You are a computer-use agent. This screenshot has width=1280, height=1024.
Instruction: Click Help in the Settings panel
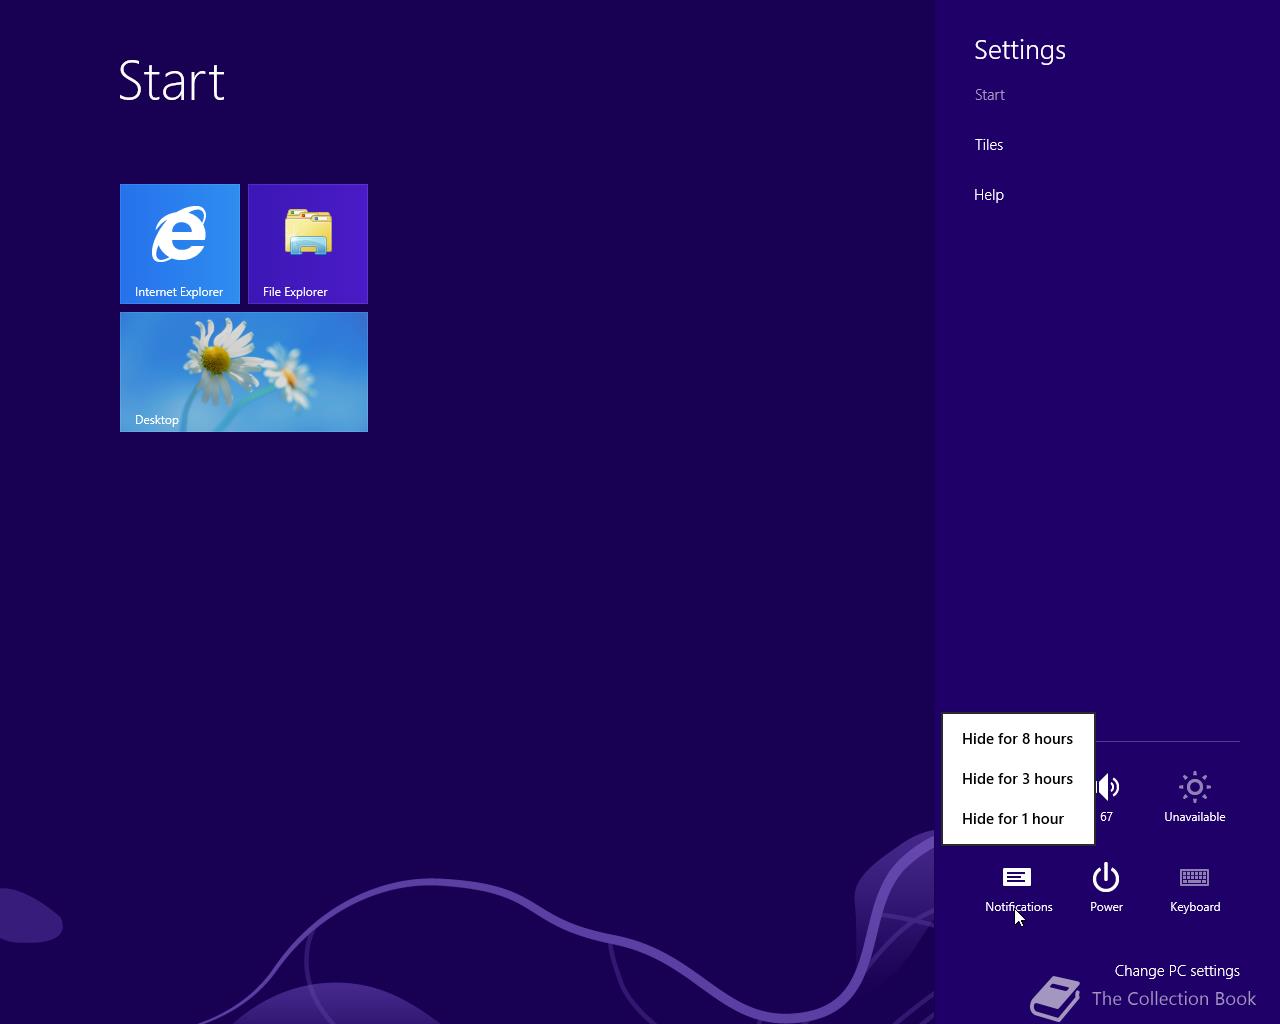(988, 194)
